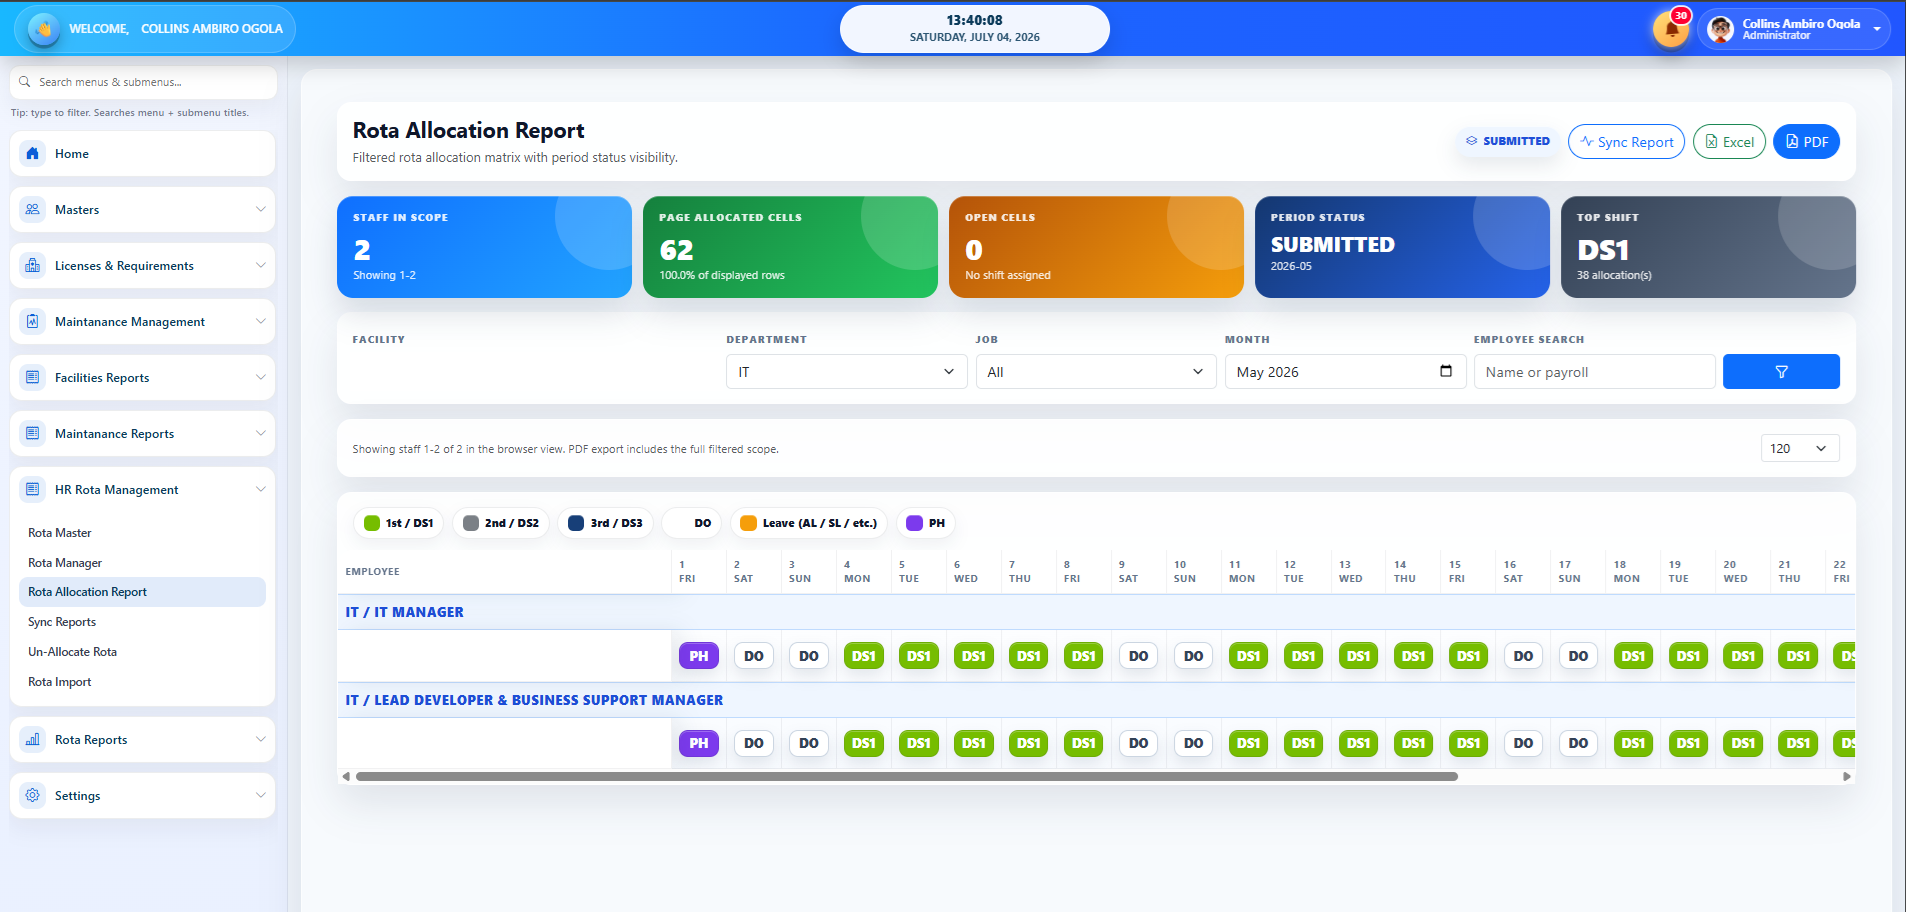This screenshot has height=912, width=1906.
Task: Click the Period Status card
Action: pyautogui.click(x=1402, y=247)
